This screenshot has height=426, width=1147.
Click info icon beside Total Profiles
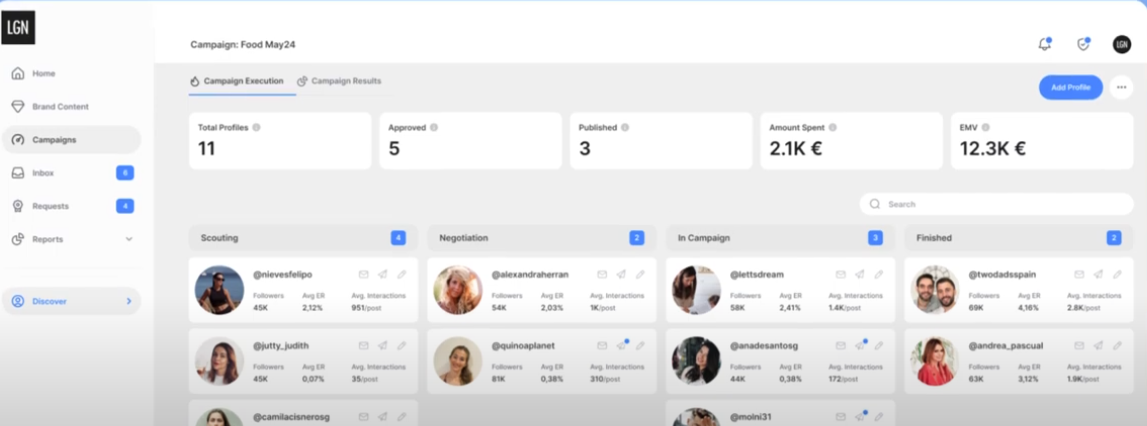point(256,127)
